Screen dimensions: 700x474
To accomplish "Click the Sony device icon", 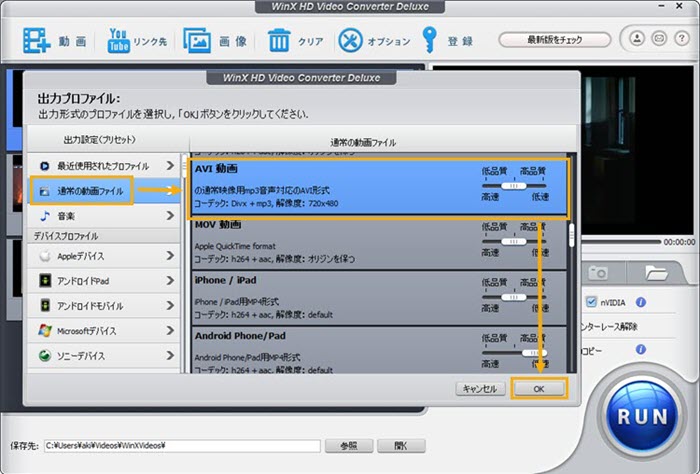I will [x=45, y=356].
